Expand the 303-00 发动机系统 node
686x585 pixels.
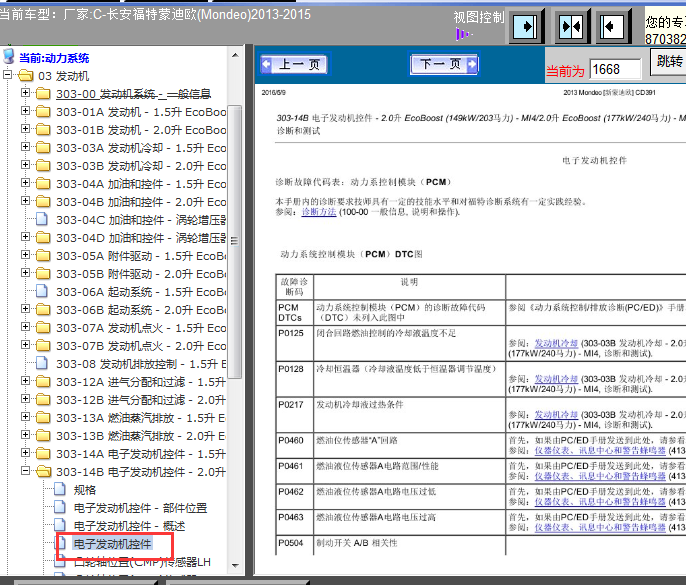click(x=25, y=93)
